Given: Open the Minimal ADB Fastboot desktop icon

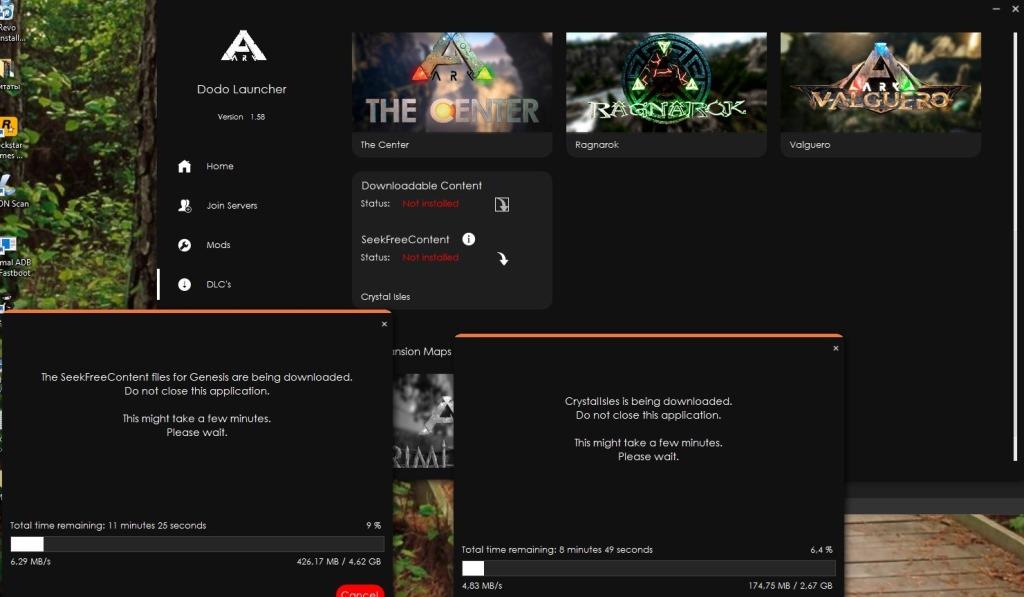Looking at the screenshot, I should tap(12, 256).
